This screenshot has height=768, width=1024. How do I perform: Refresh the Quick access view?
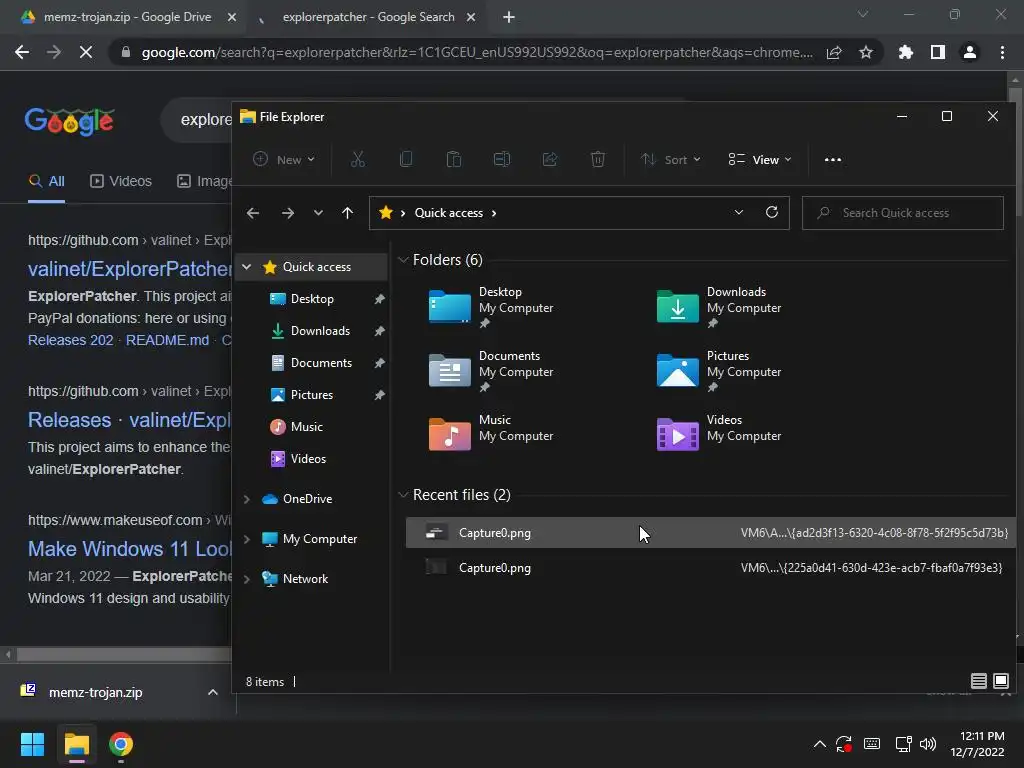(x=772, y=212)
